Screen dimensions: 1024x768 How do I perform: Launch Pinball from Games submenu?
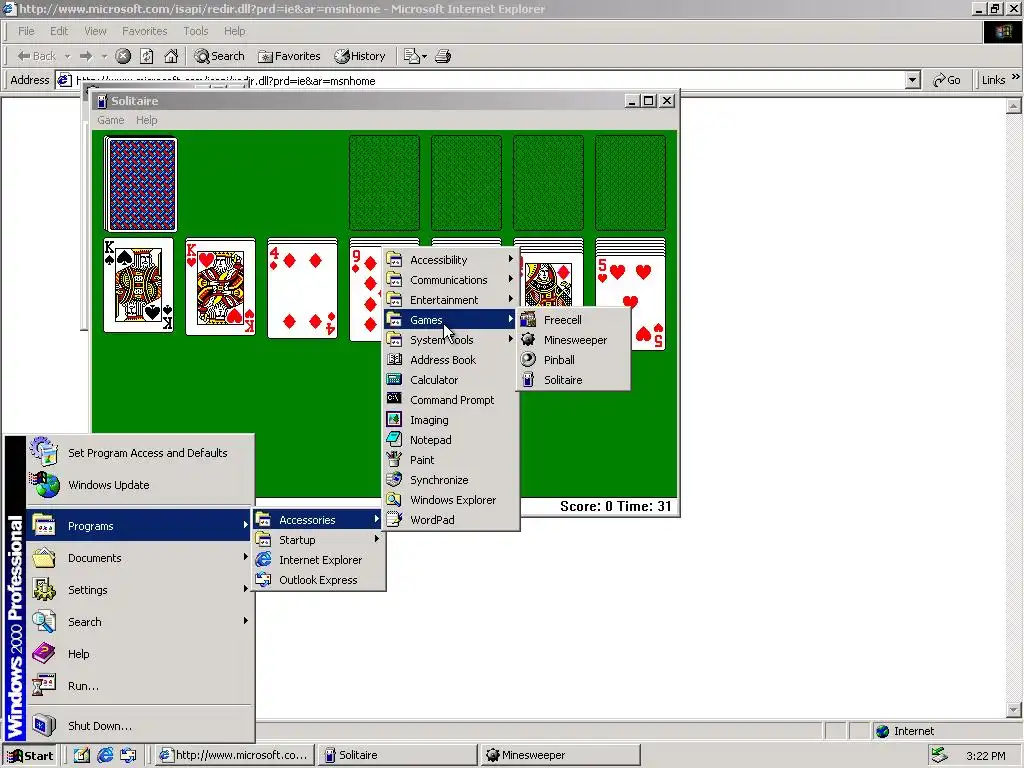[x=573, y=360]
